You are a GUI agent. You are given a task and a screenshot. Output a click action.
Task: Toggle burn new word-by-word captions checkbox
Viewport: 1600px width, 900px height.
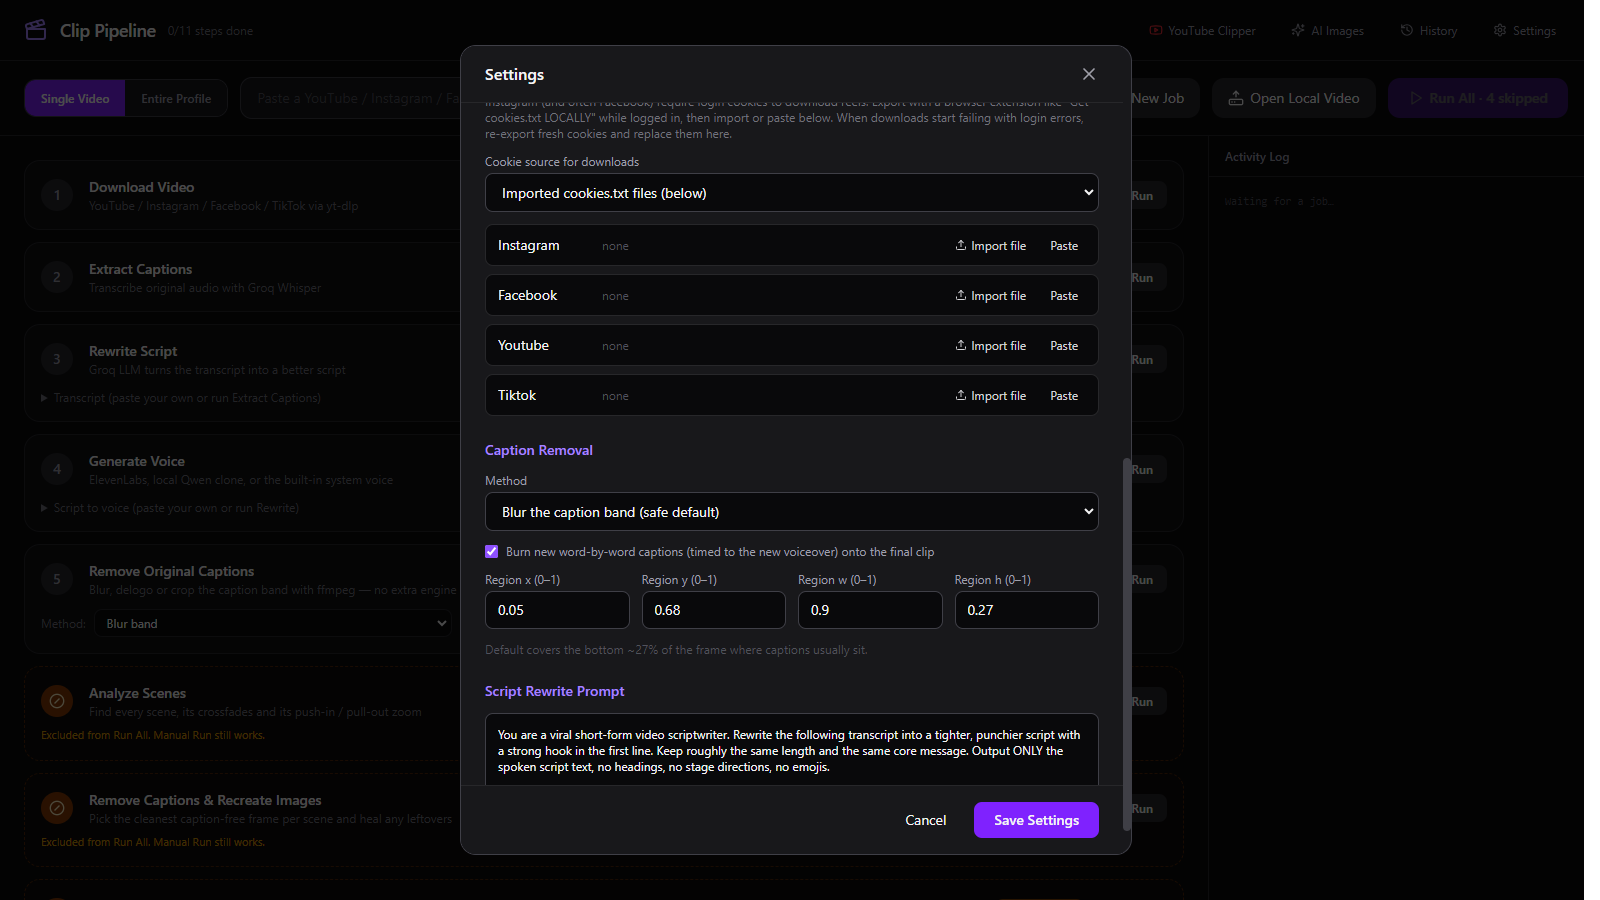coord(491,551)
